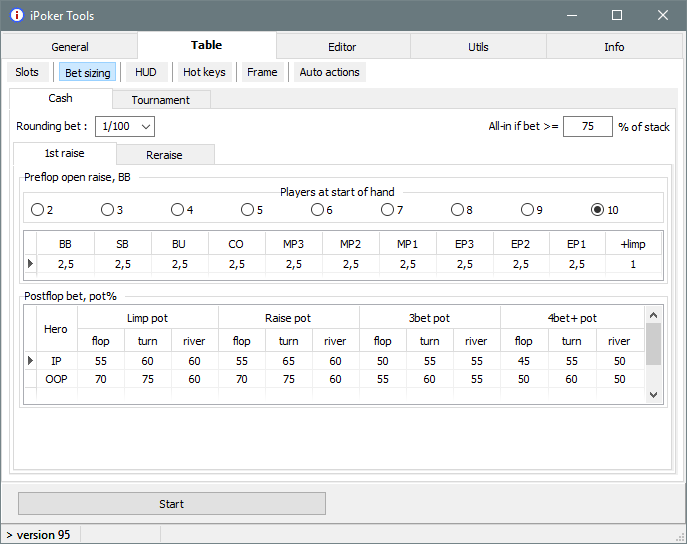
Task: Click the IP row indicator arrow
Action: [30, 360]
